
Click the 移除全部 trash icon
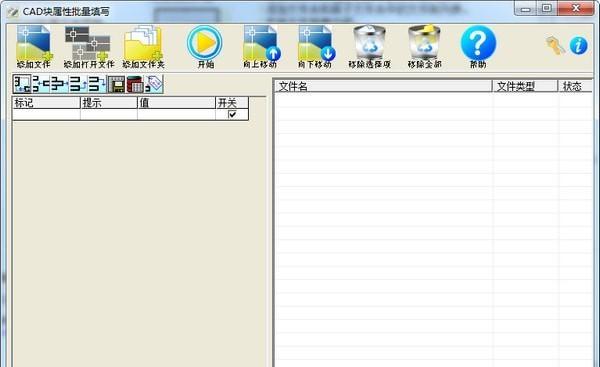coord(424,42)
